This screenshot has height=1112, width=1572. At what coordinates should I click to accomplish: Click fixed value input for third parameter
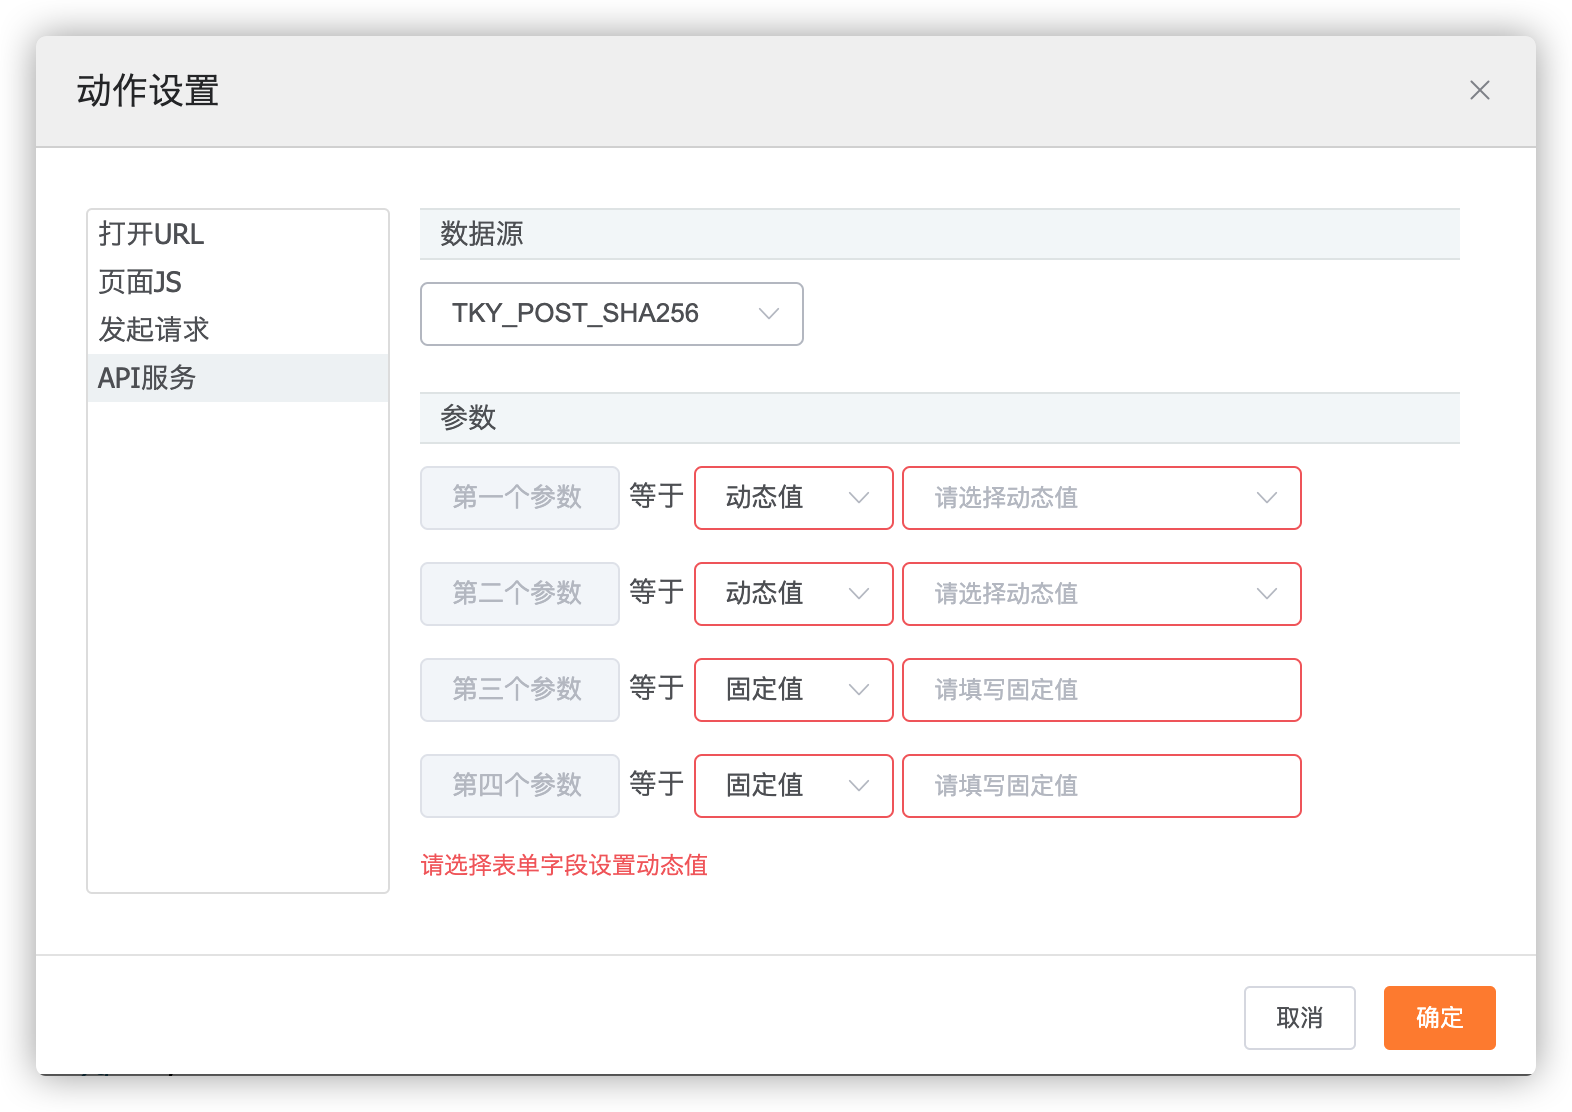1101,690
